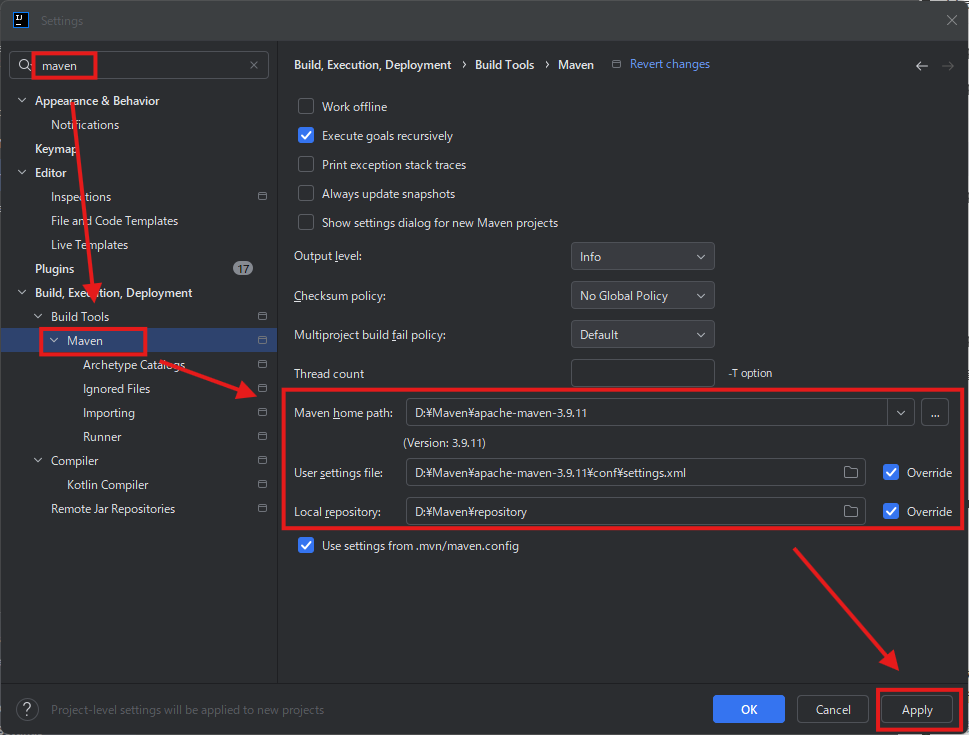
Task: Edit the Local repository path field
Action: point(635,511)
